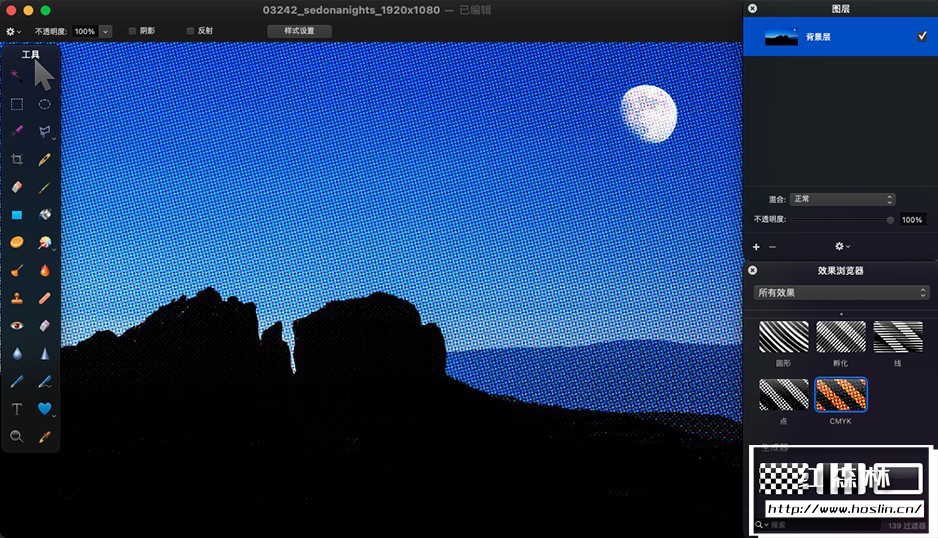
Task: Select the 孵化 hatched effect thumbnail
Action: tap(840, 337)
